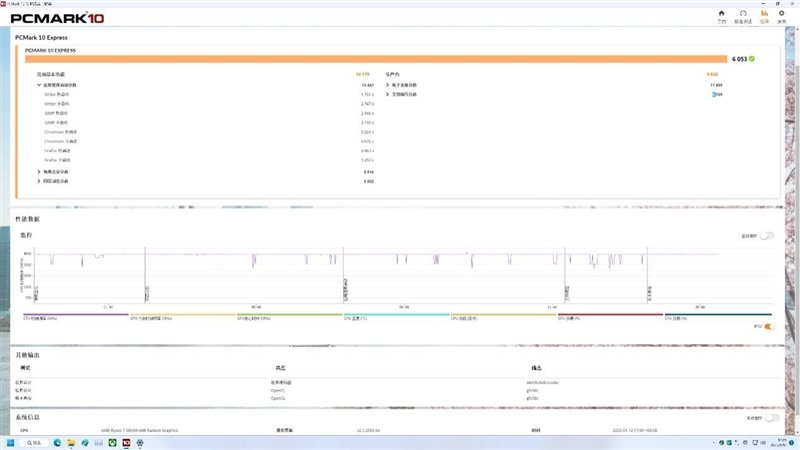Open the taskbar search box
This screenshot has height=450, width=800.
[34, 443]
